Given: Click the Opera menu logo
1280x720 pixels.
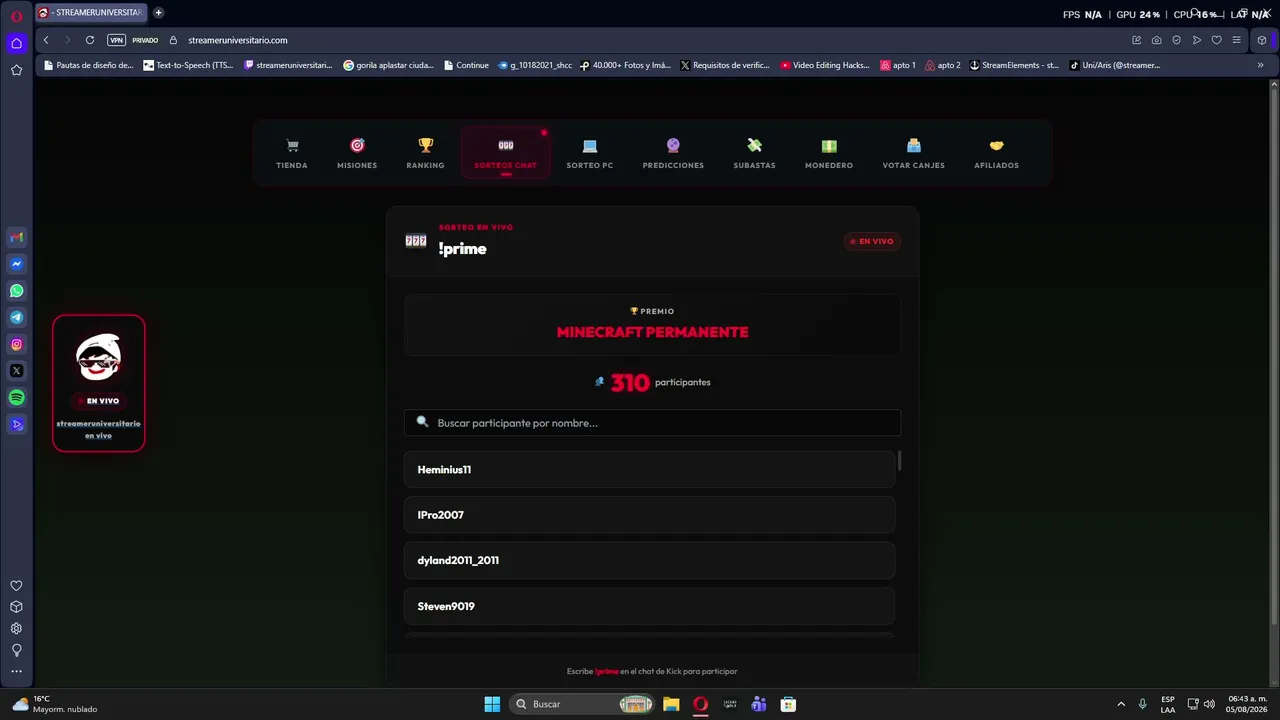Looking at the screenshot, I should [x=16, y=16].
